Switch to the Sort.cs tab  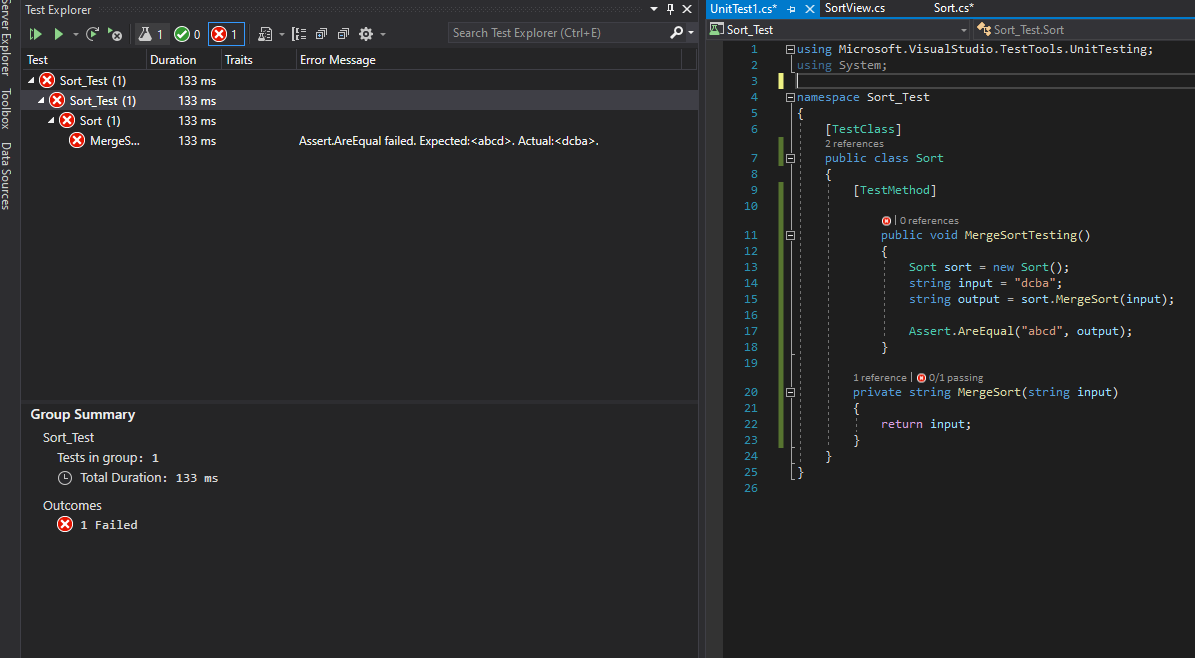pyautogui.click(x=953, y=8)
